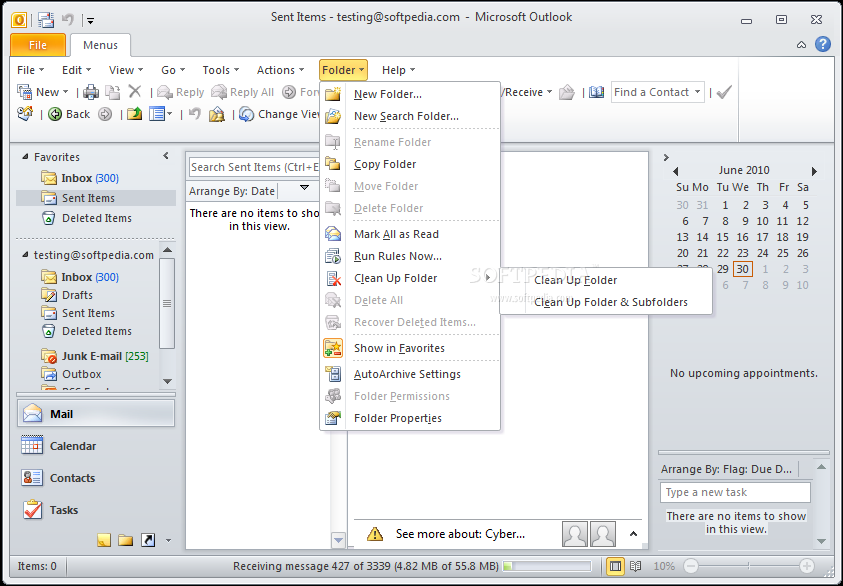Click the Up One Level folder icon
The width and height of the screenshot is (843, 586).
134,114
